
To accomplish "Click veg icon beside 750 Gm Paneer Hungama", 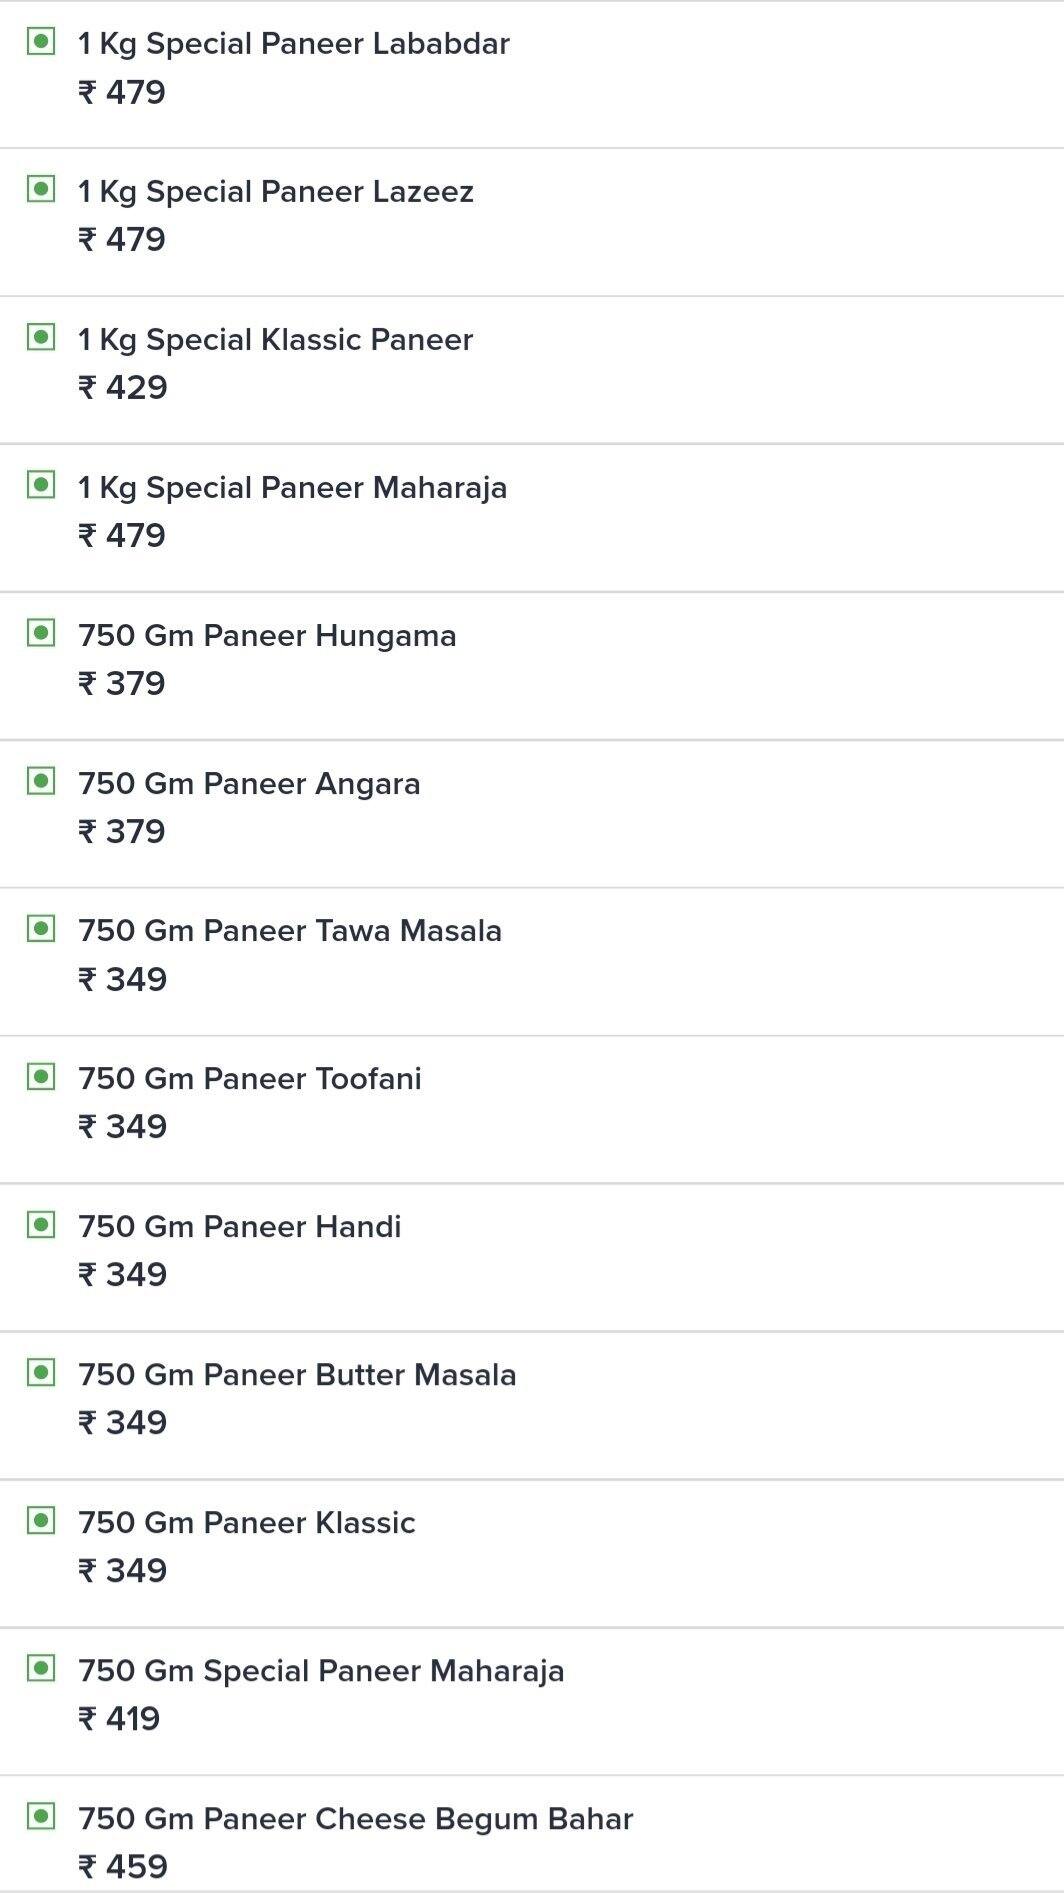I will 41,633.
